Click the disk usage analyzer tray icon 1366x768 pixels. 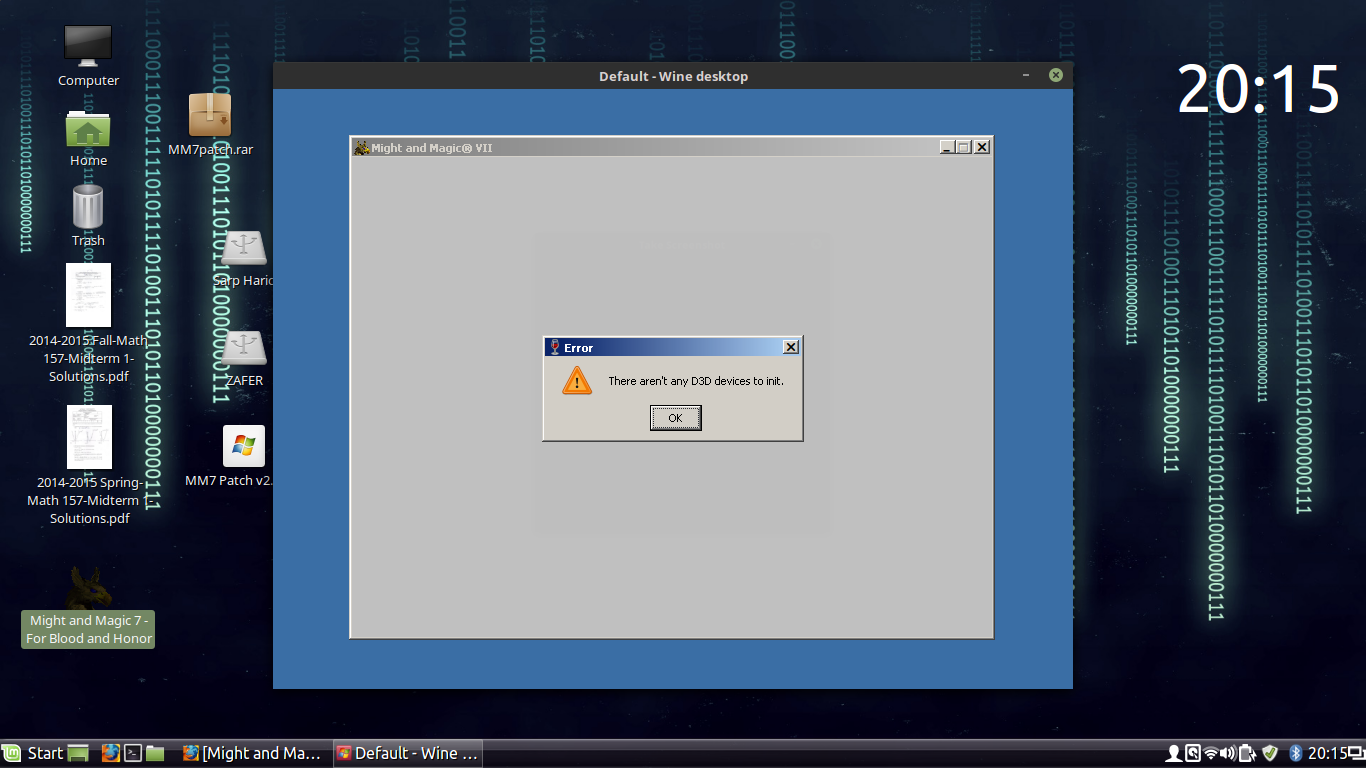pos(1192,753)
